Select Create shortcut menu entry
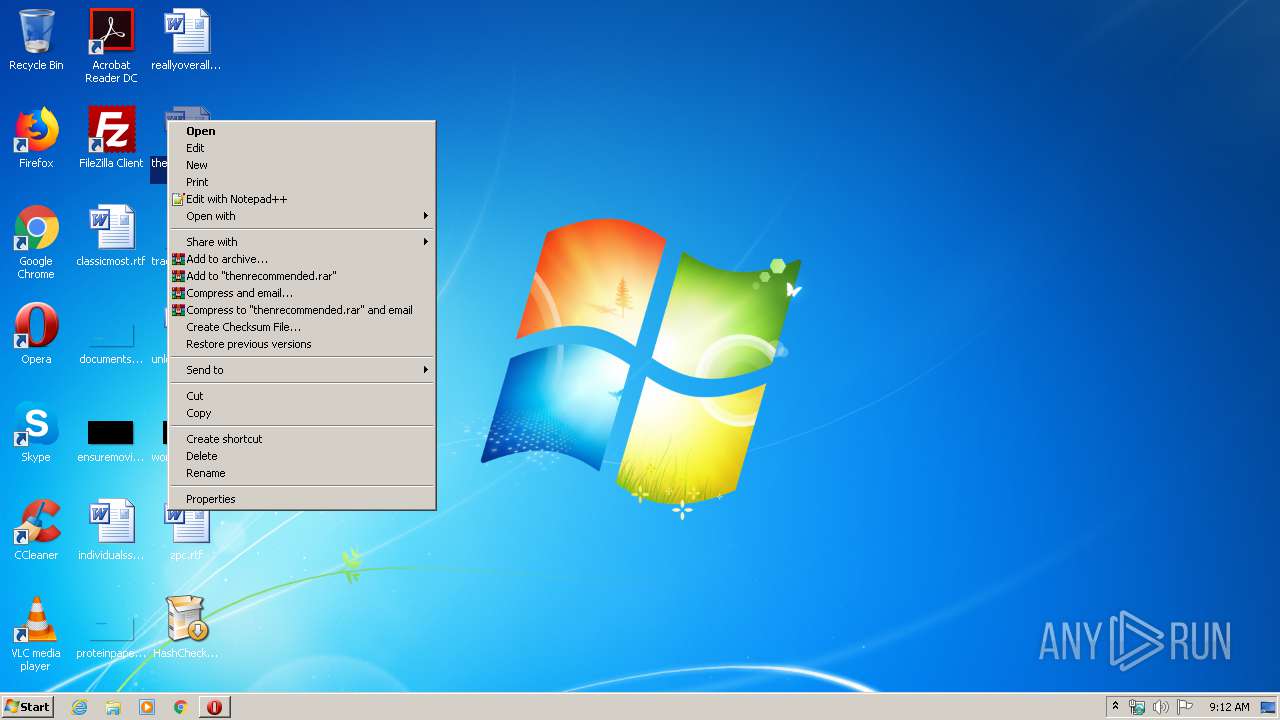Image resolution: width=1280 pixels, height=720 pixels. (302, 439)
